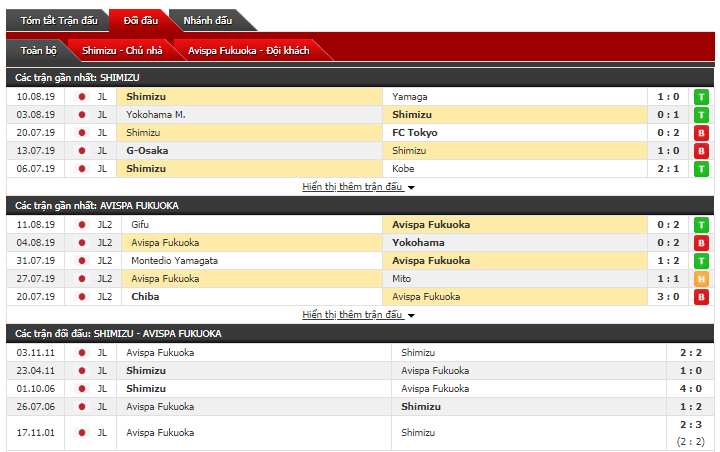Click the 3 : 0 score in Chiba row
Screen dimensions: 720x452
click(668, 297)
